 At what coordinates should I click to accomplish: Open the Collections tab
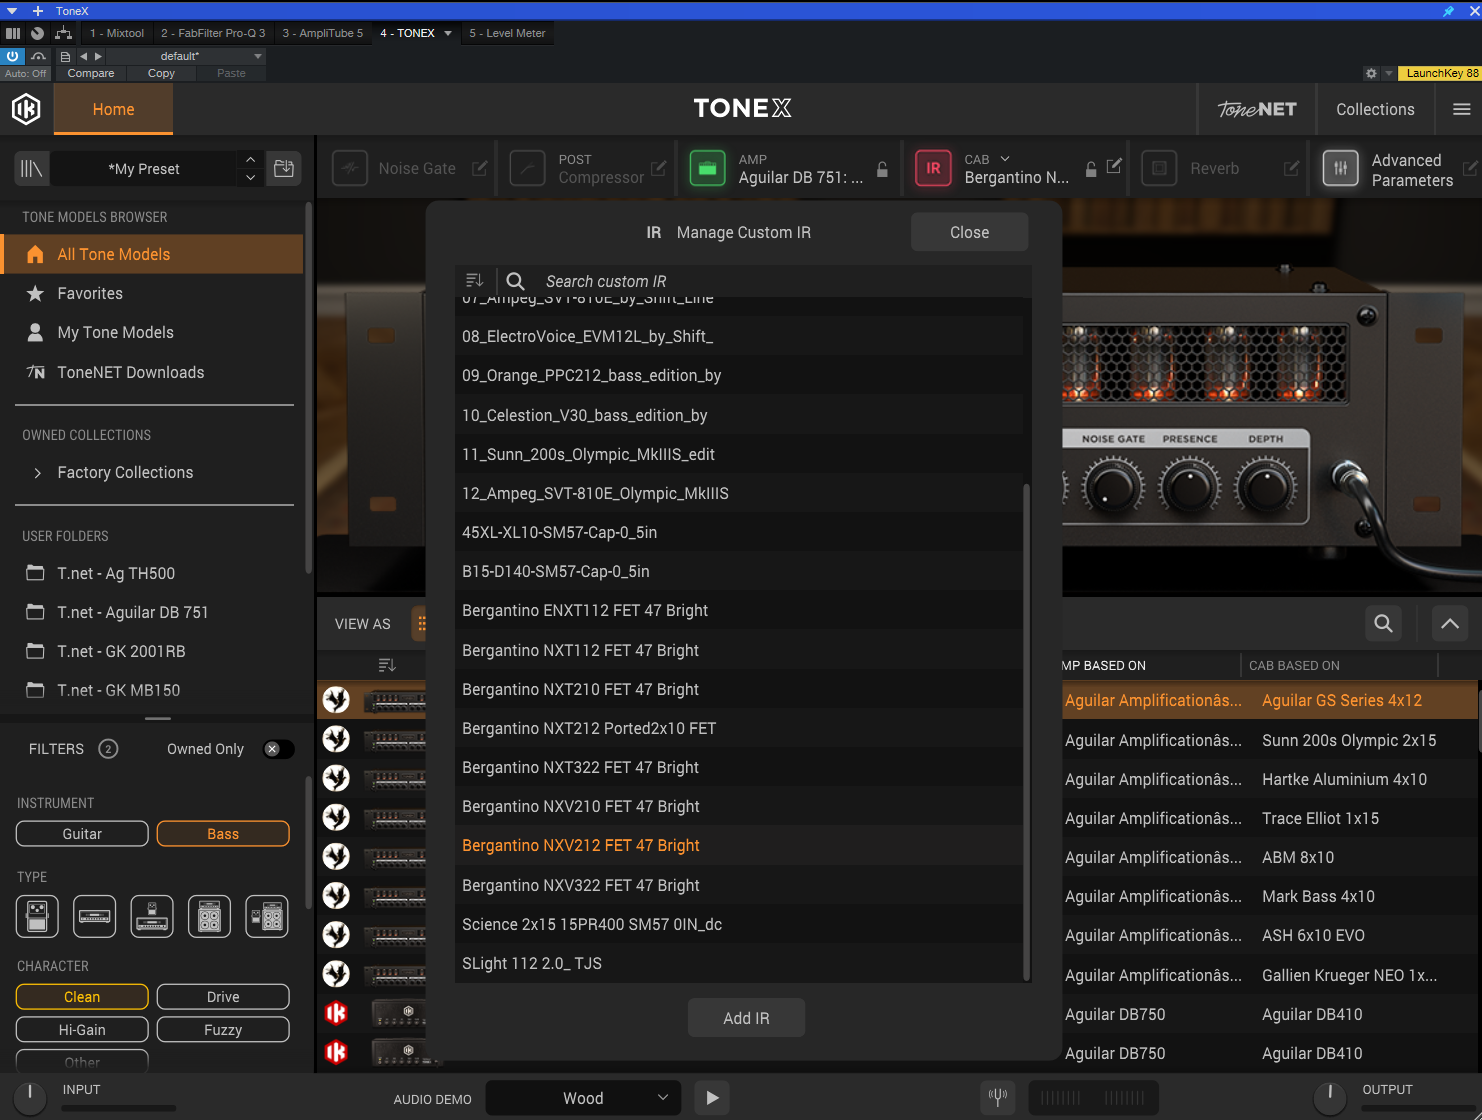tap(1375, 109)
